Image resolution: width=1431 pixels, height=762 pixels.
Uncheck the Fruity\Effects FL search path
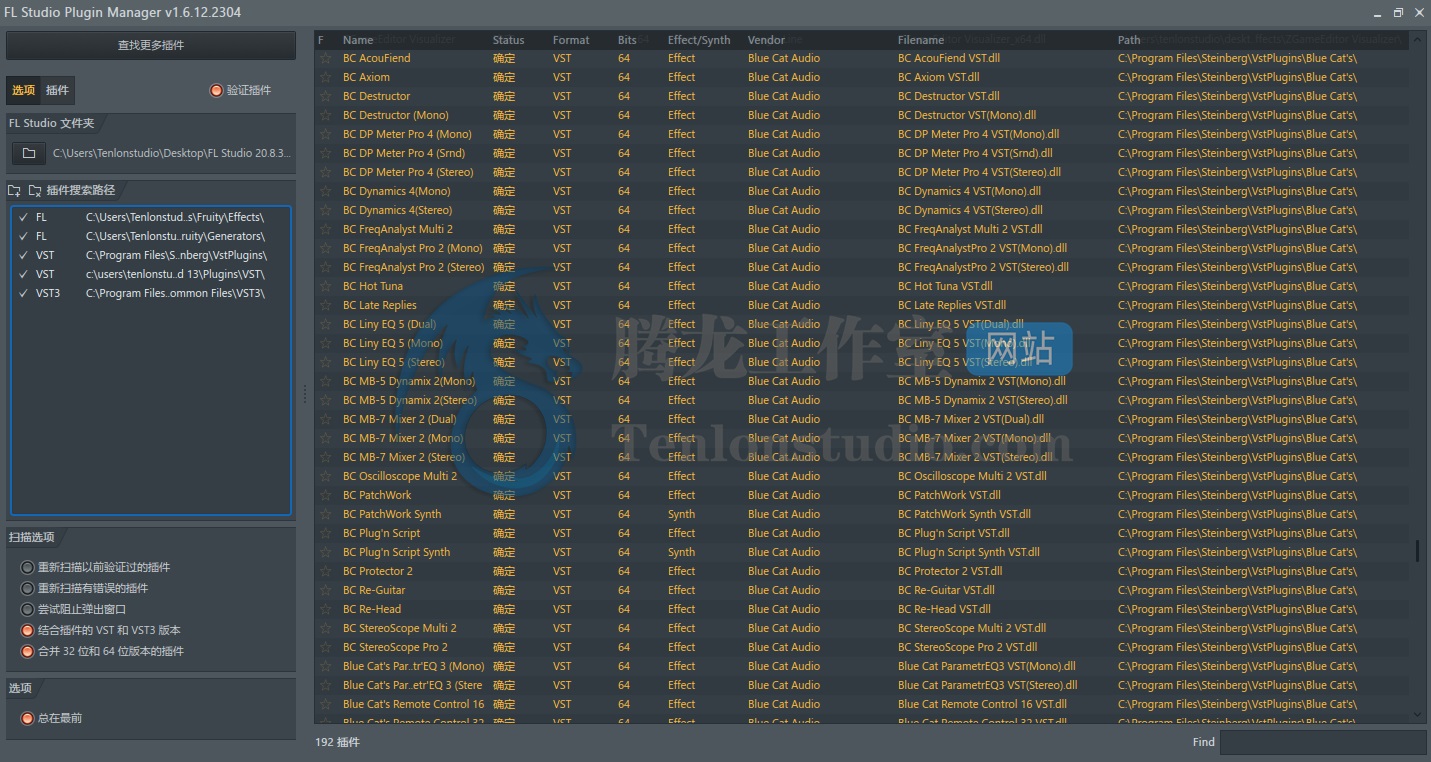[22, 217]
